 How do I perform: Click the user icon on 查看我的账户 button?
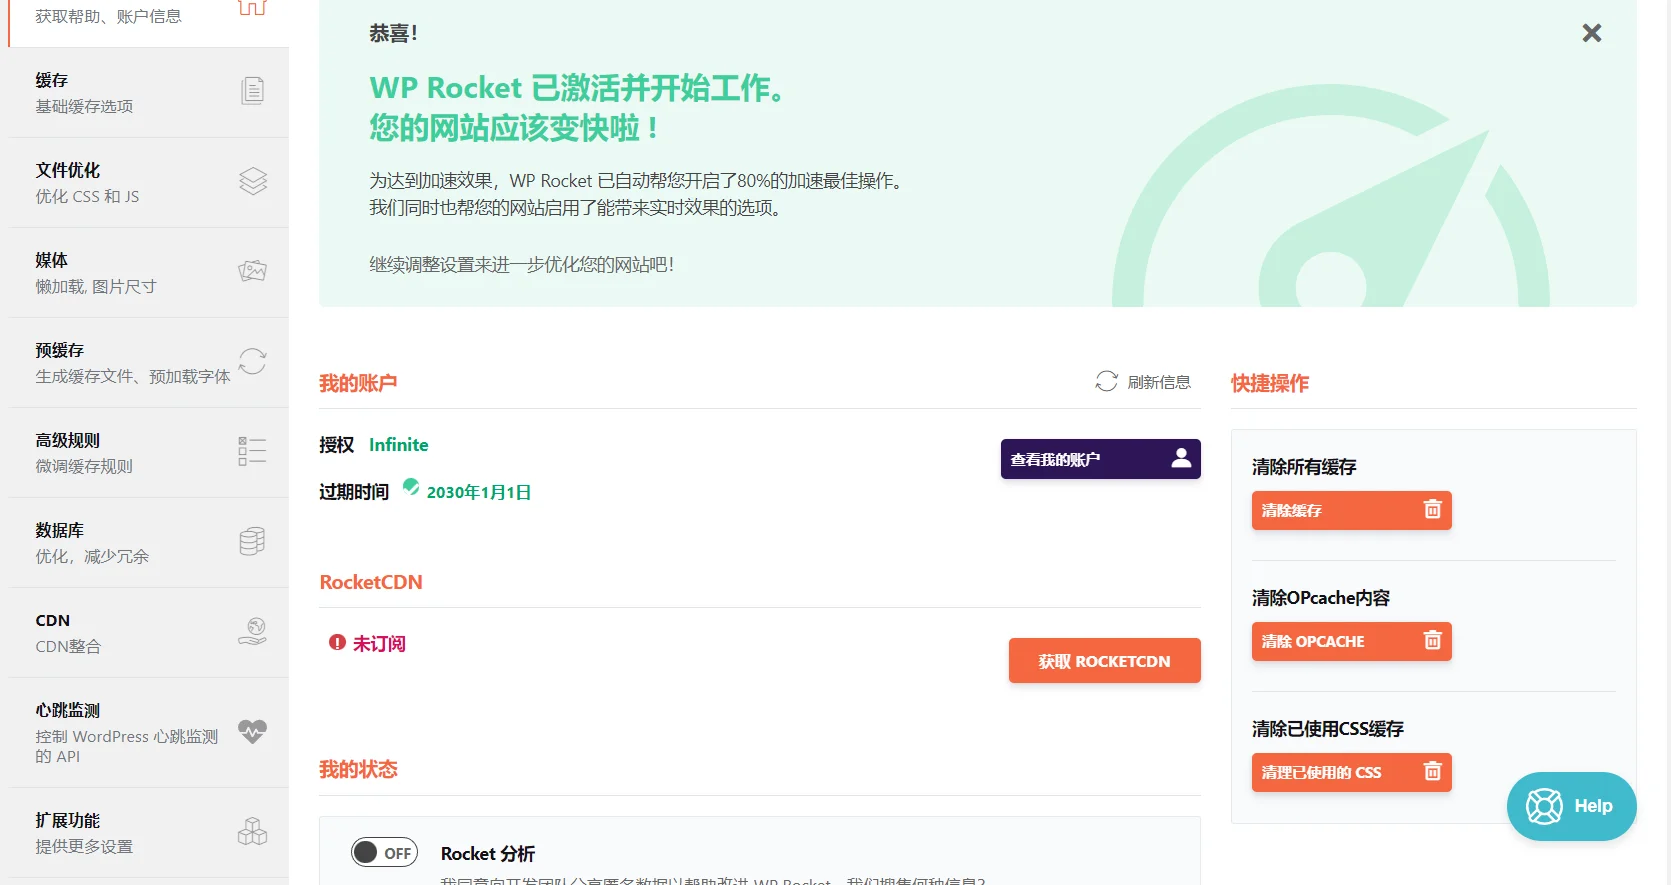1181,458
